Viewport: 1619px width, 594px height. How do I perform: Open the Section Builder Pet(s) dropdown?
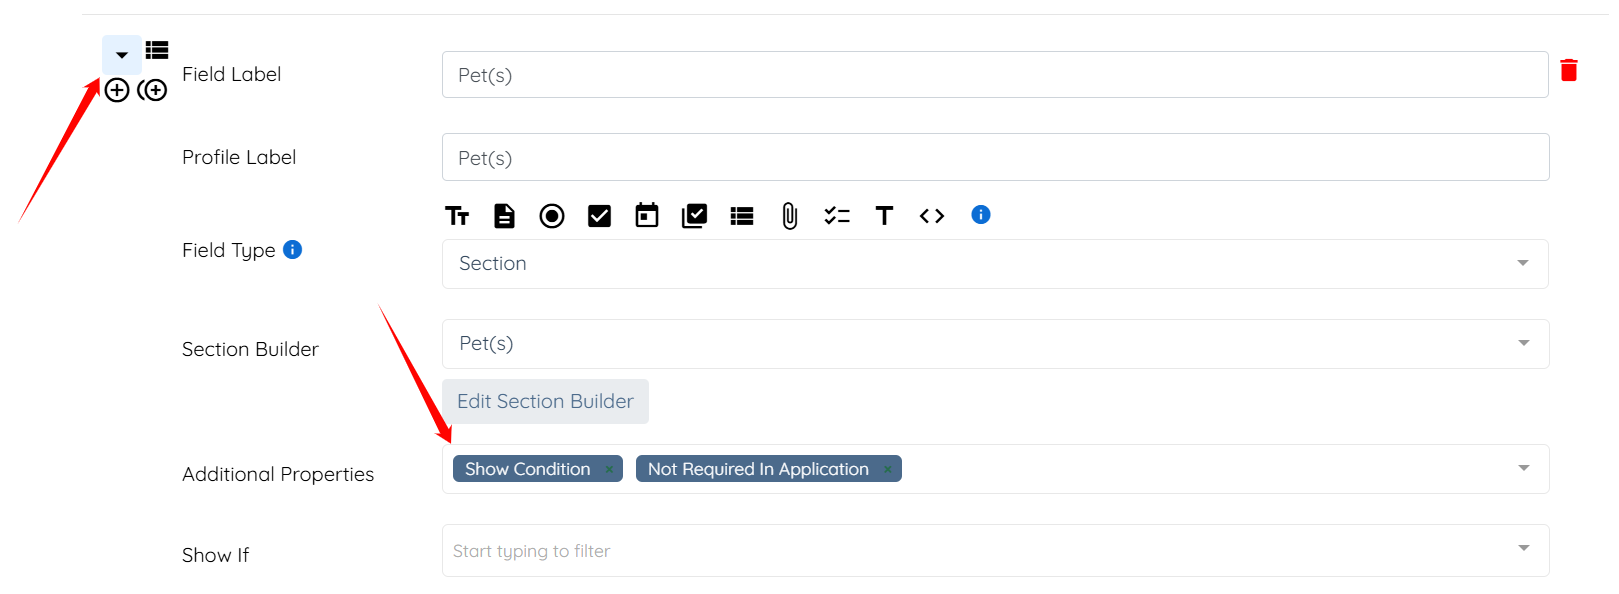(x=994, y=344)
